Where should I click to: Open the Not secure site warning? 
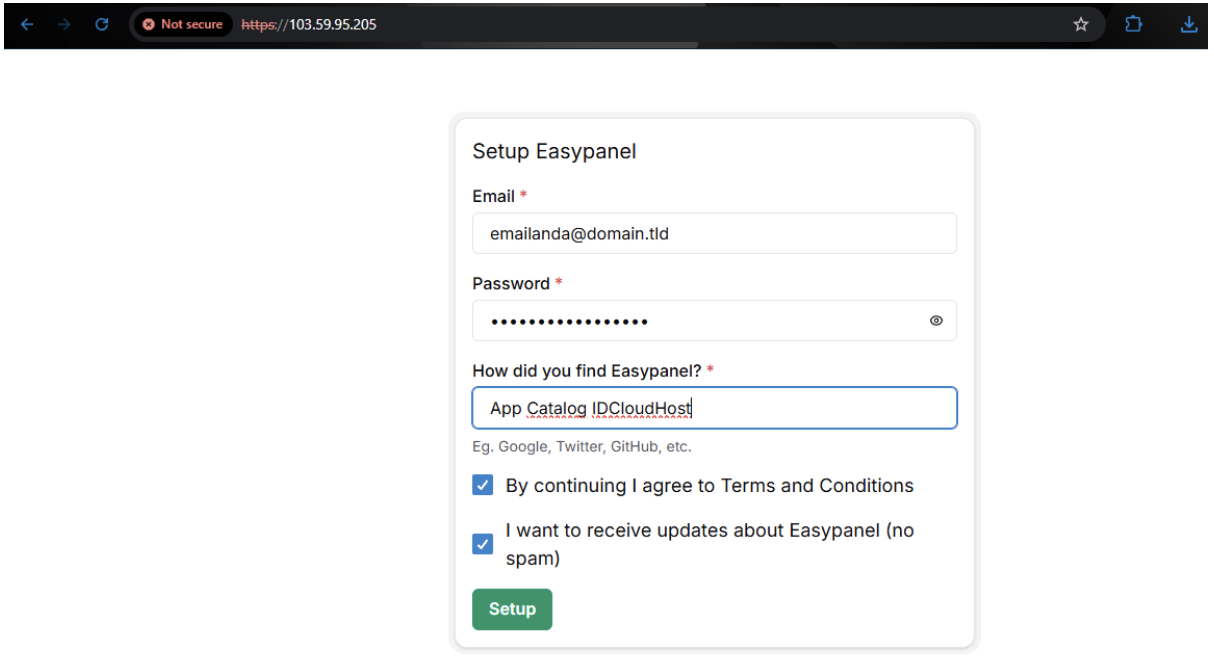click(x=183, y=24)
